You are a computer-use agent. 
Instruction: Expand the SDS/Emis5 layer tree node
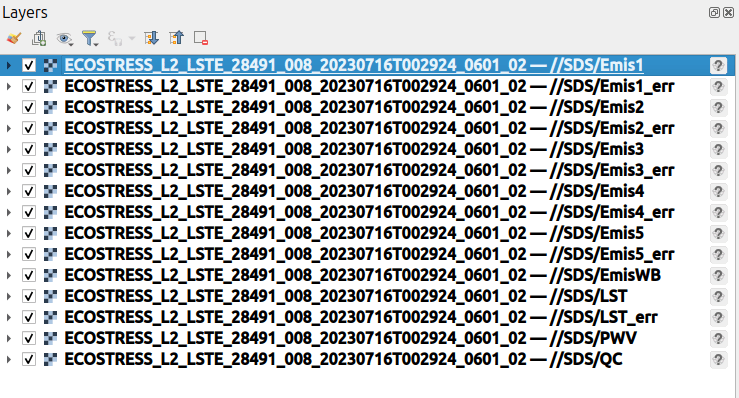pos(8,233)
